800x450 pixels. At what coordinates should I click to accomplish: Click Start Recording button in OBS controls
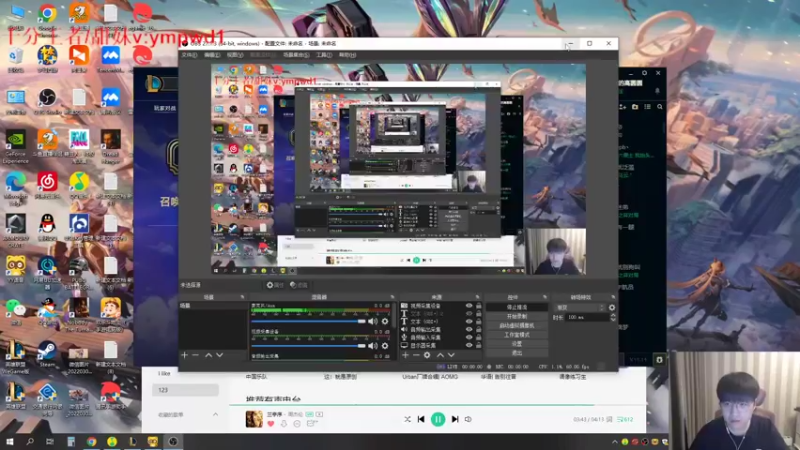tap(517, 316)
